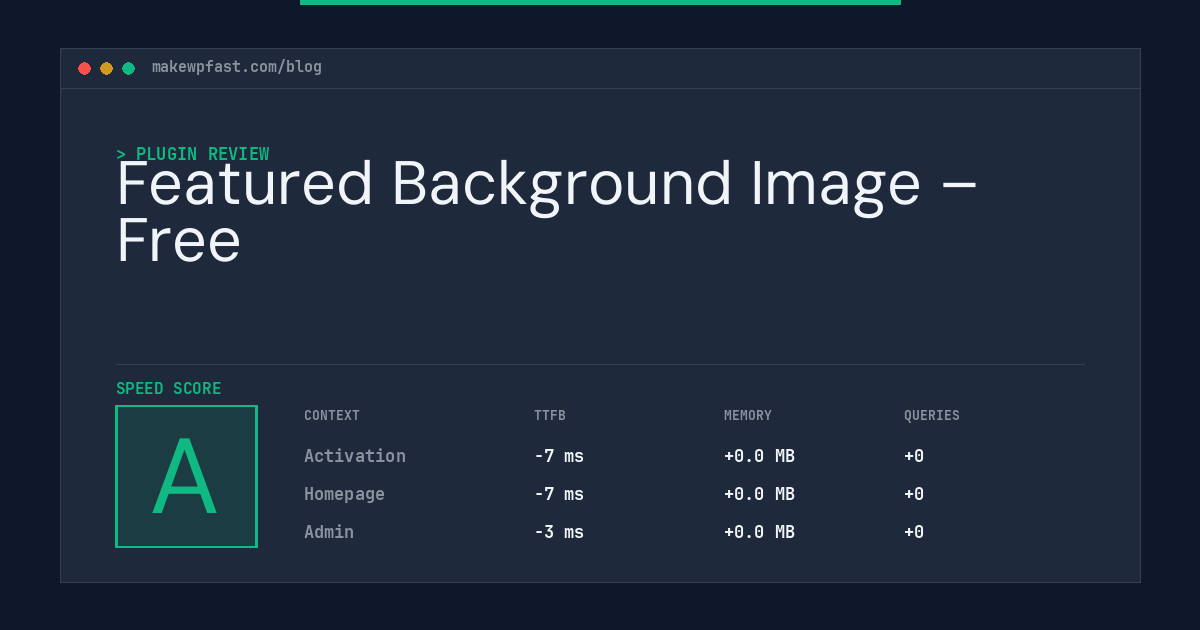Select the Homepage row label
1200x630 pixels.
(x=344, y=494)
